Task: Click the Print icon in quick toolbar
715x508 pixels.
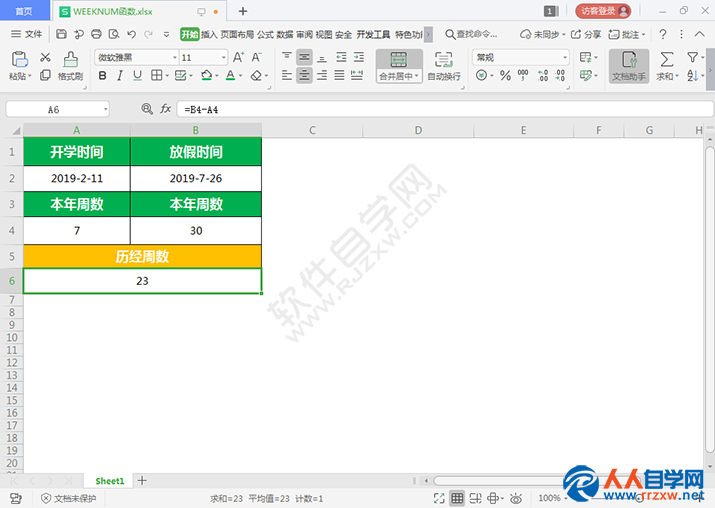Action: click(x=96, y=34)
